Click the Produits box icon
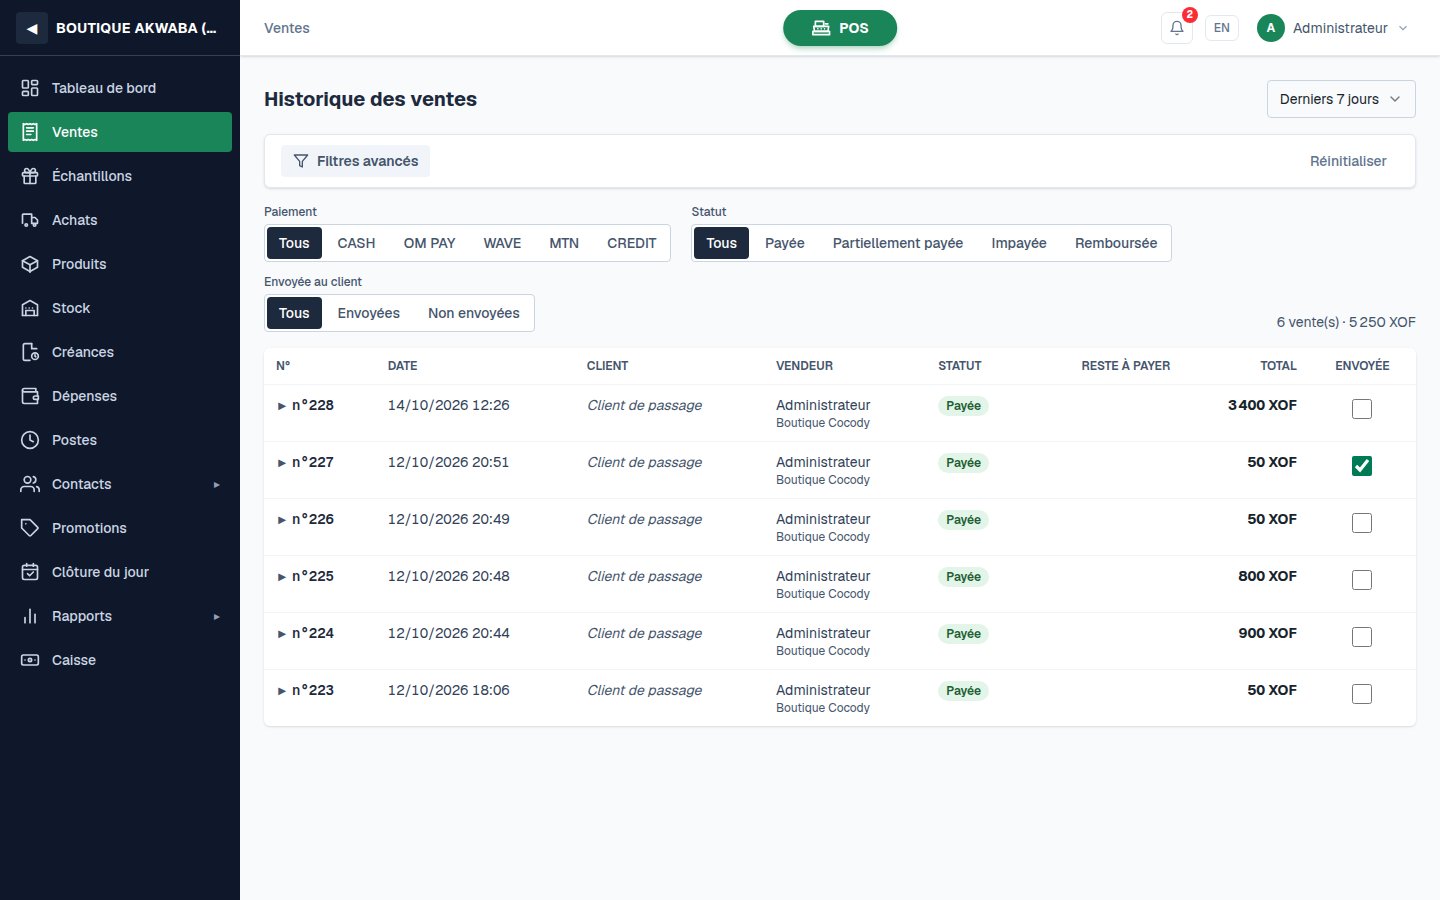This screenshot has width=1440, height=900. point(30,264)
